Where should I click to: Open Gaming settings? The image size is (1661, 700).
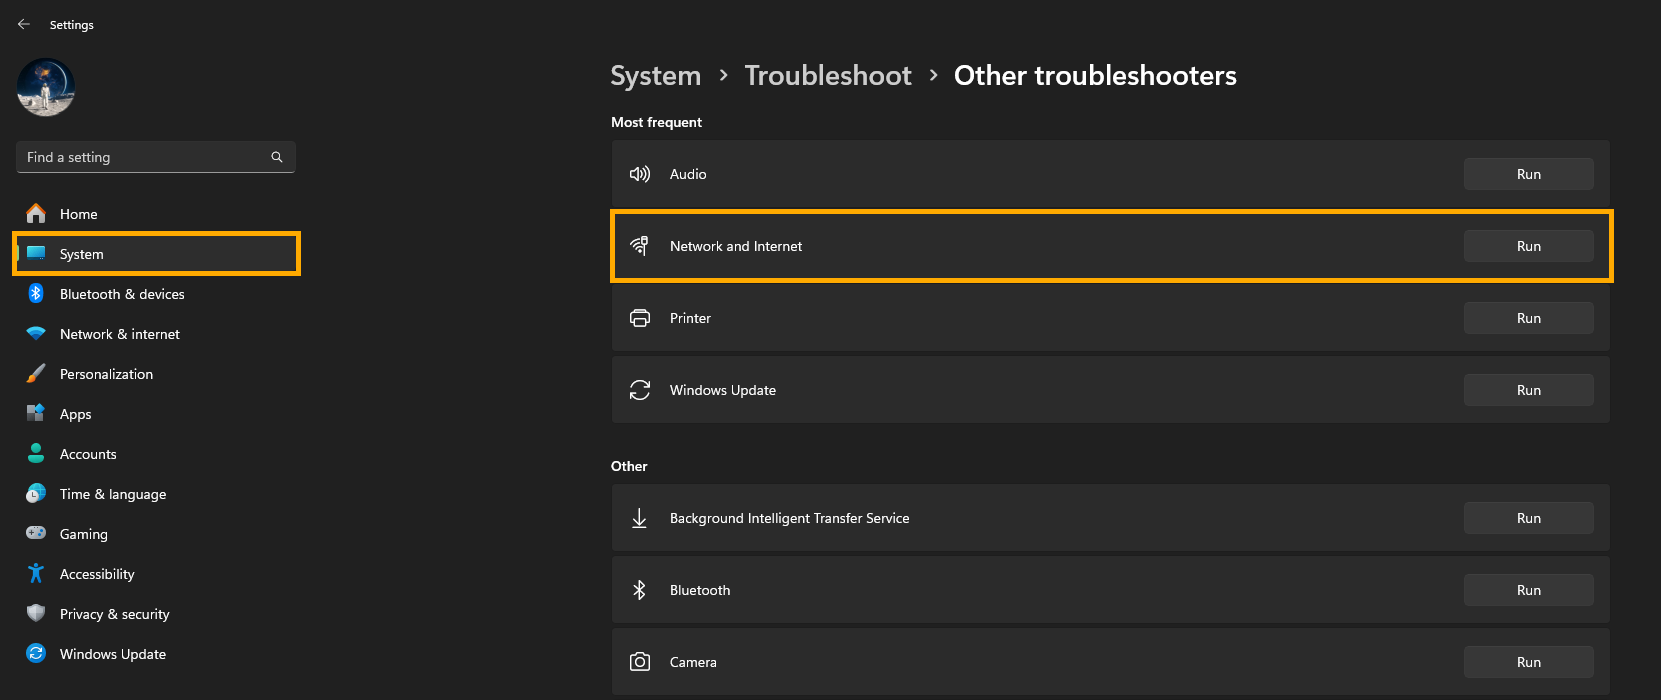coord(156,534)
